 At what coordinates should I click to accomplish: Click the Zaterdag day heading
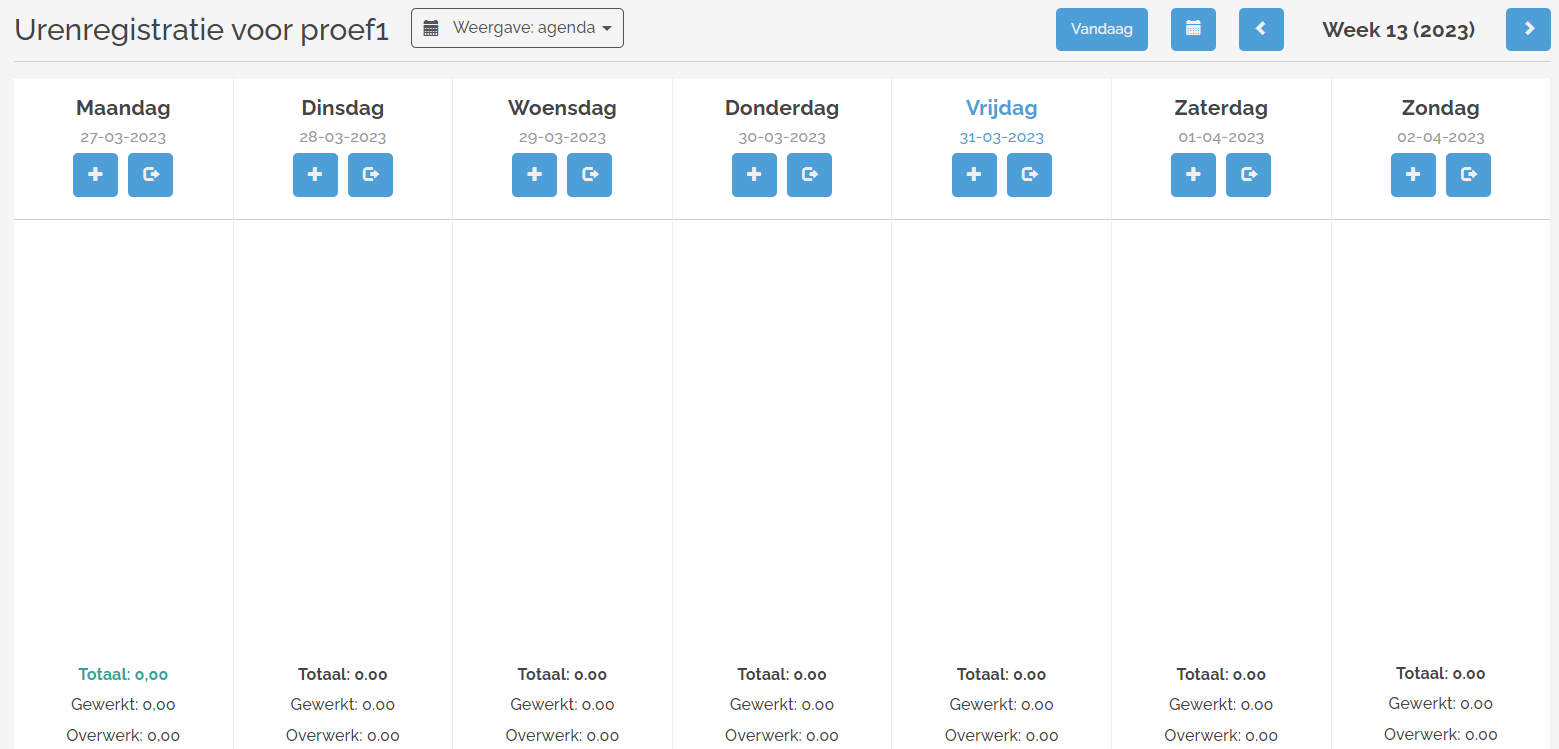point(1221,108)
